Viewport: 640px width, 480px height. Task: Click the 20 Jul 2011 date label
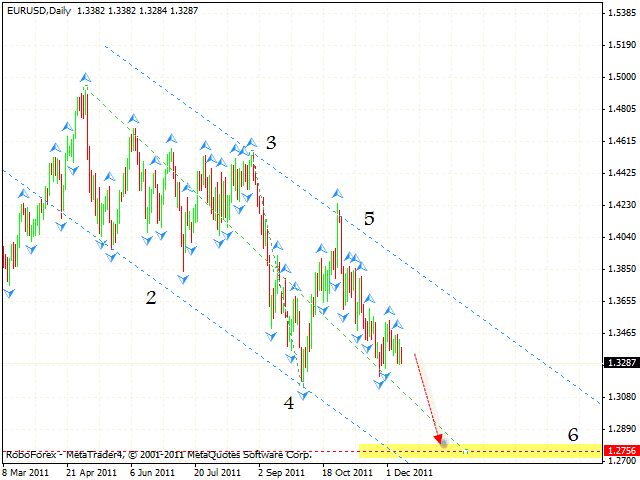tap(218, 473)
